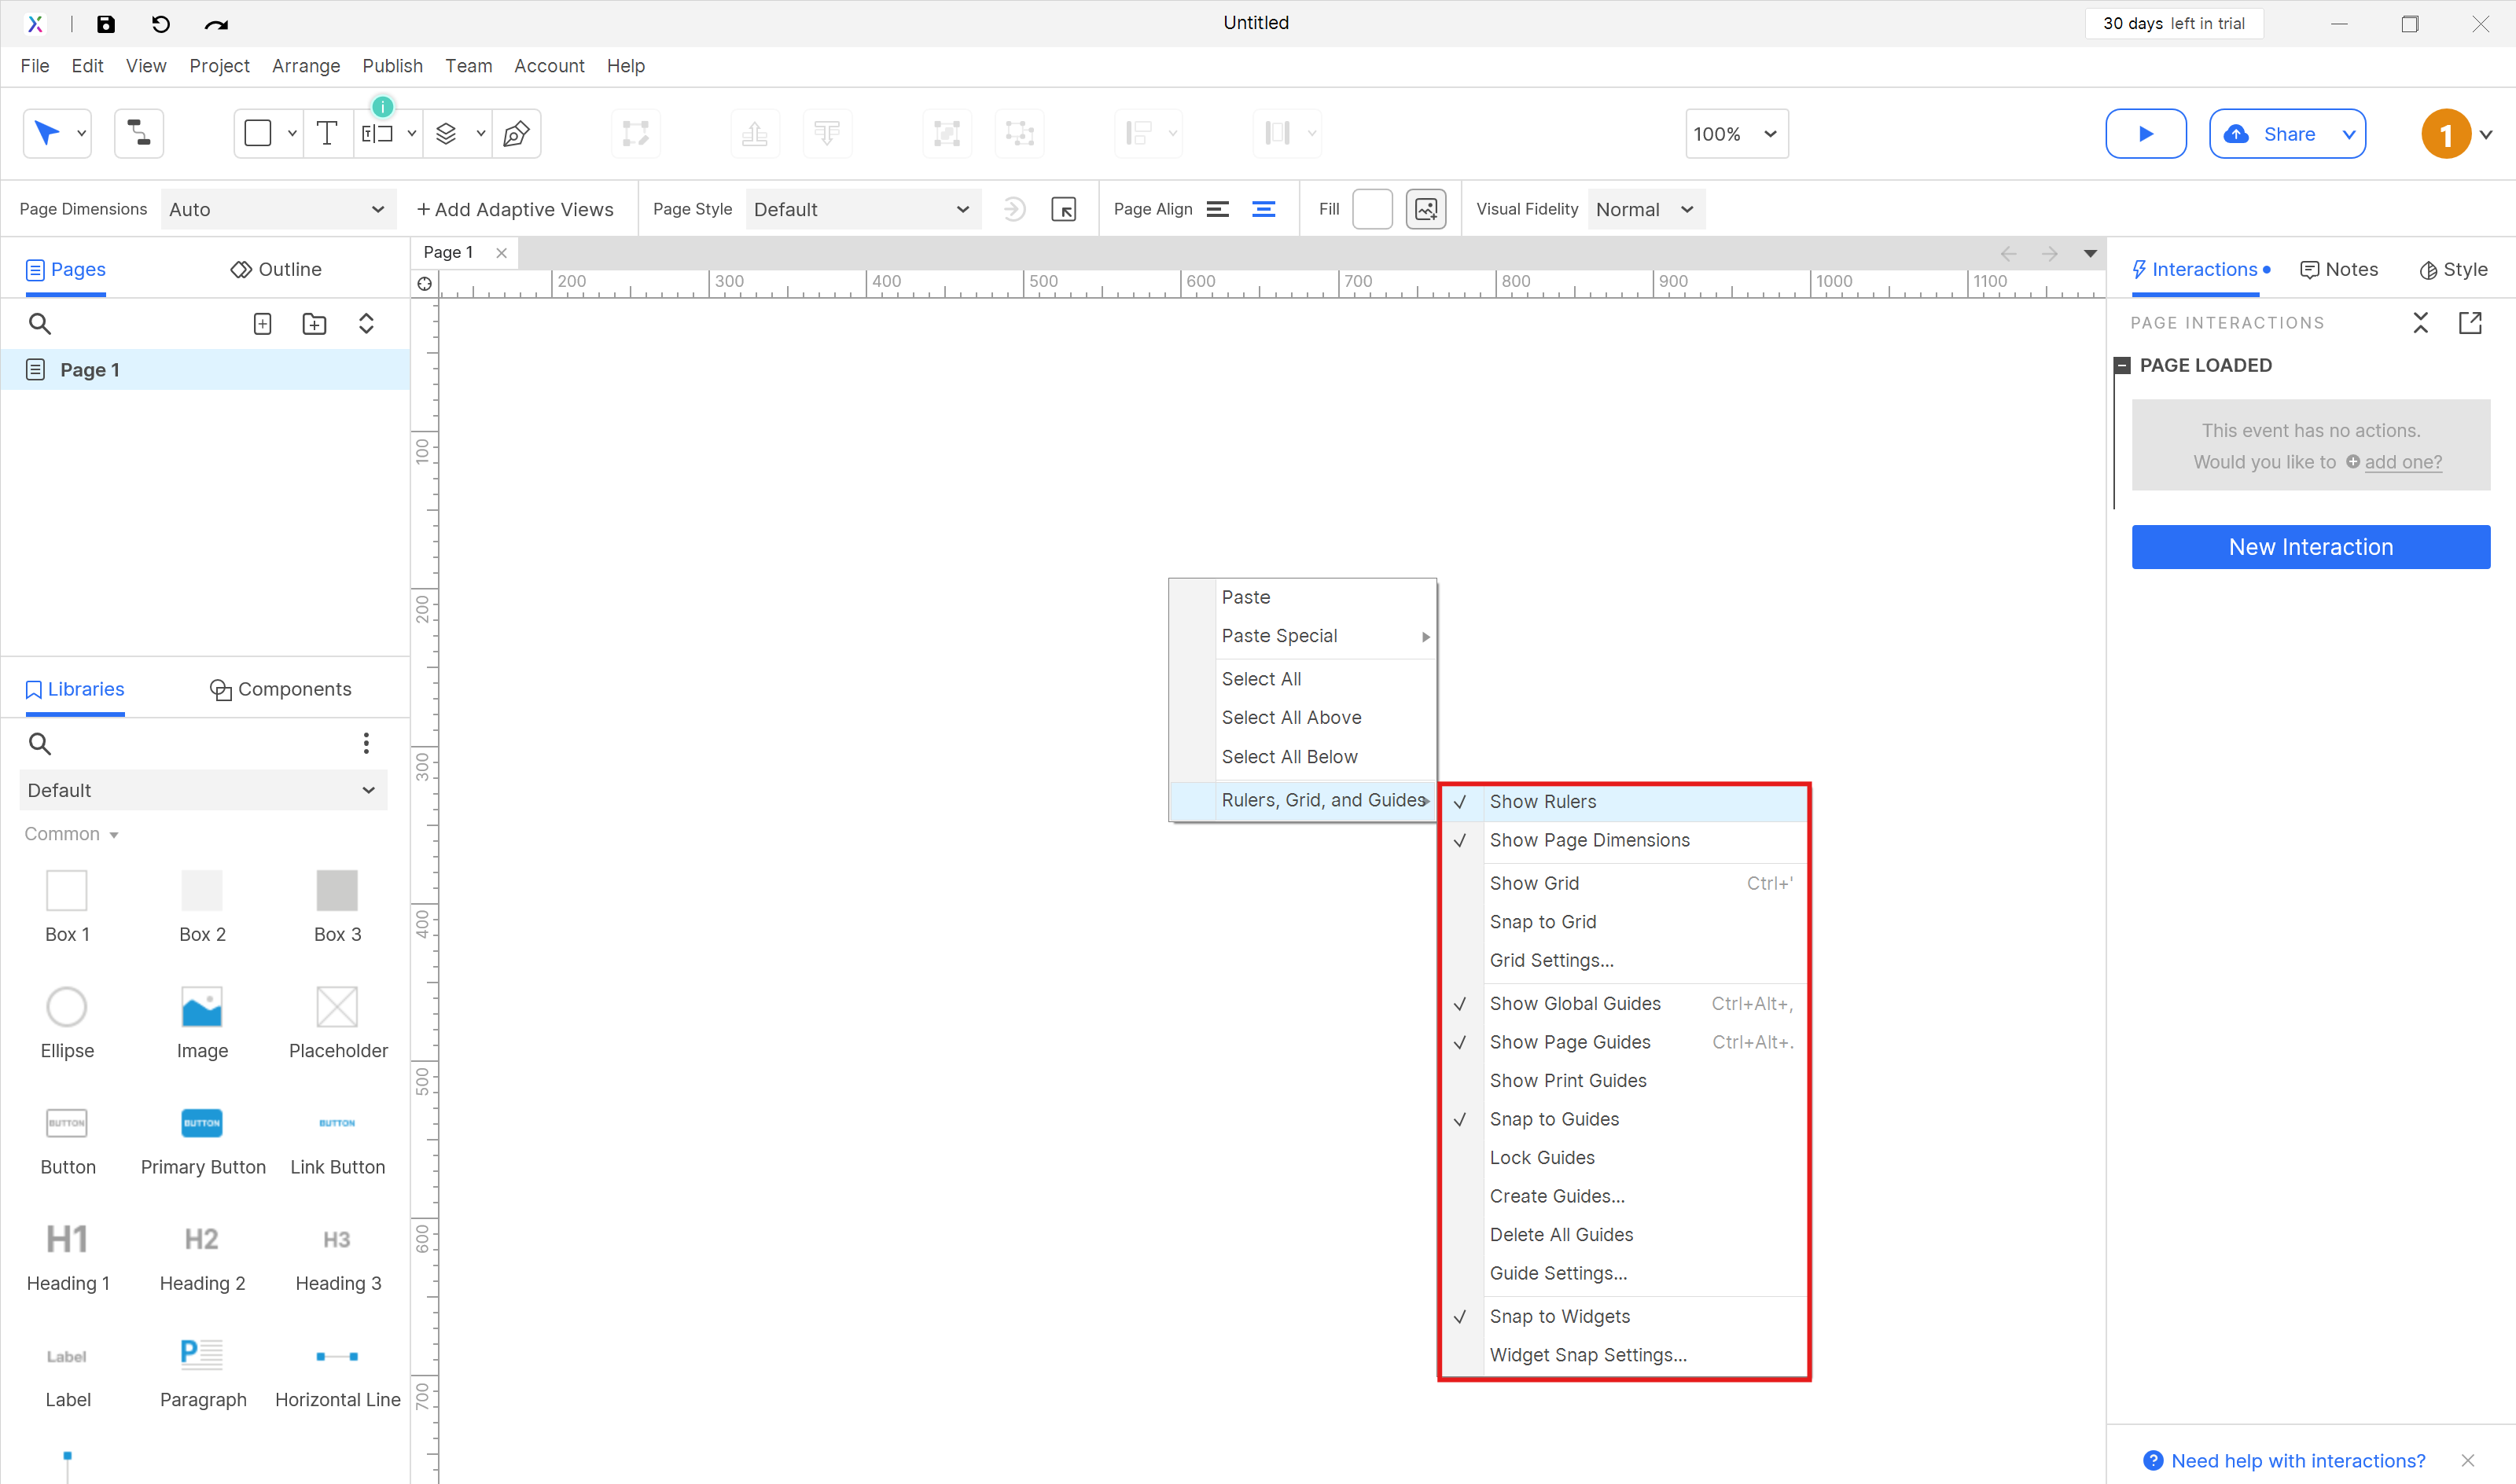
Task: Expand the Visual Fidelity dropdown
Action: point(1645,208)
